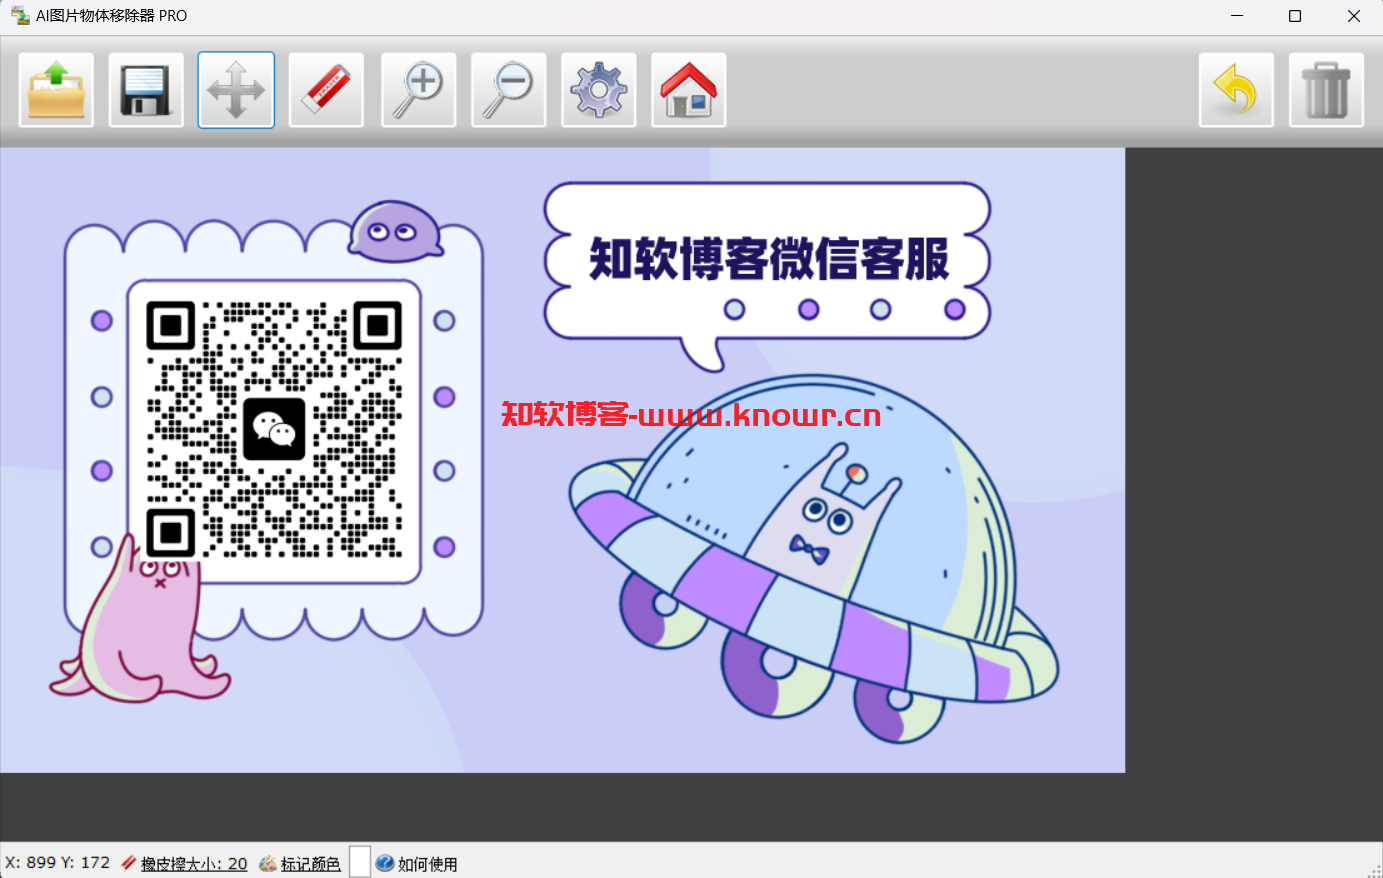
Task: Click '知软博客微信客服' speech bubble text
Action: pyautogui.click(x=769, y=259)
